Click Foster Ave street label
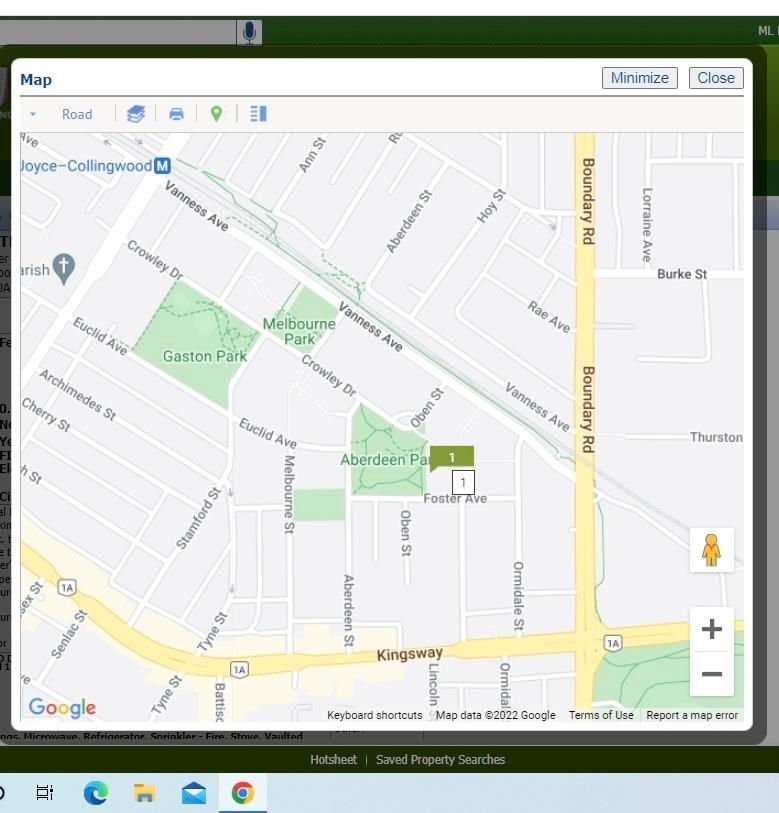The height and width of the screenshot is (813, 779). click(x=455, y=499)
